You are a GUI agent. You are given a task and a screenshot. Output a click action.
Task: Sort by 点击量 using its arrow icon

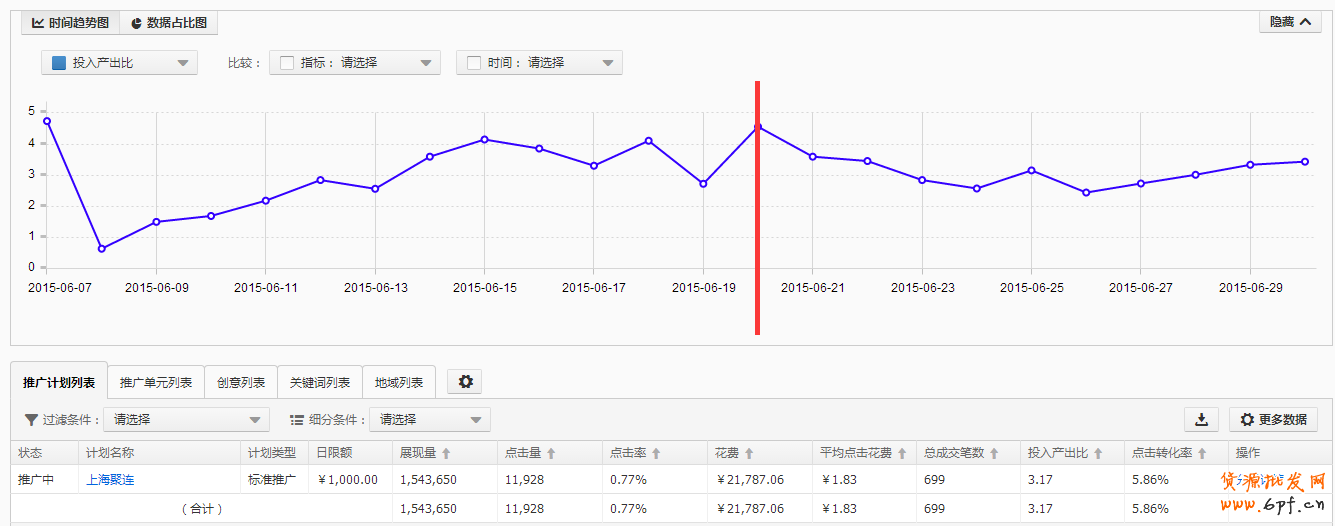click(x=551, y=453)
